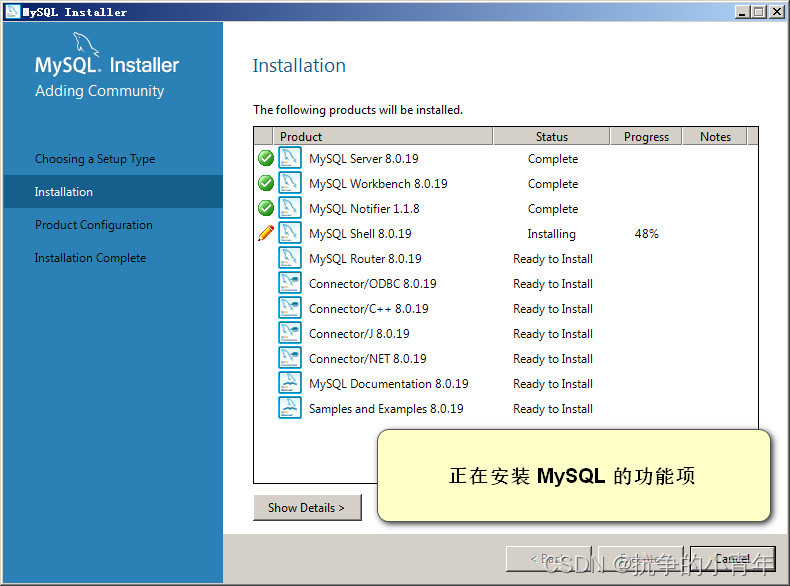
Task: Select the Samples and Examples 8.0.19 row text
Action: pyautogui.click(x=386, y=409)
